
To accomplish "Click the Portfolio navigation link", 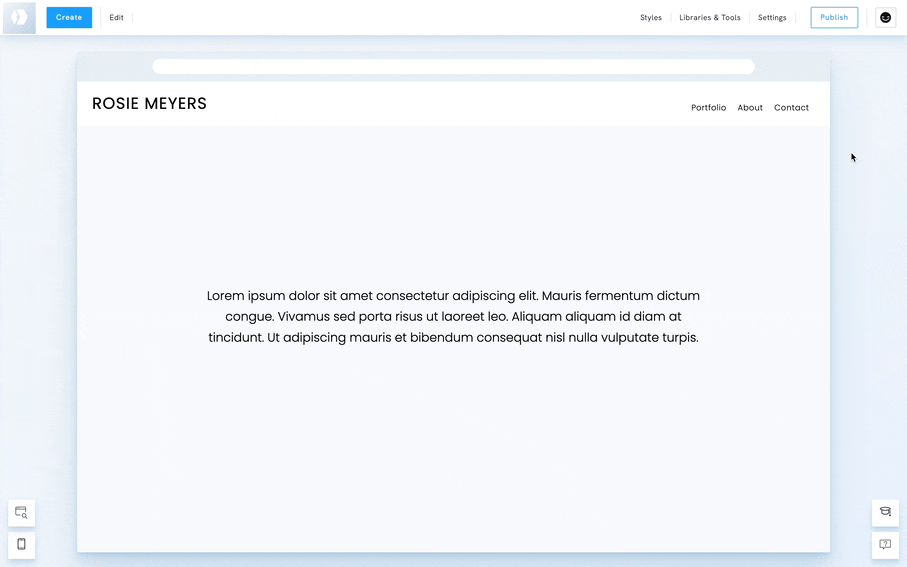I will pos(708,108).
